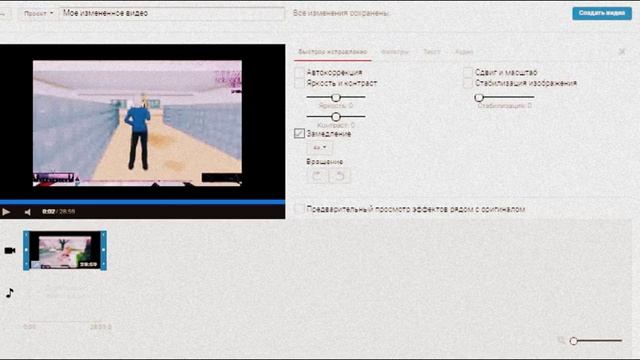Click the Вращение label
This screenshot has height=360, width=640.
[x=324, y=162]
